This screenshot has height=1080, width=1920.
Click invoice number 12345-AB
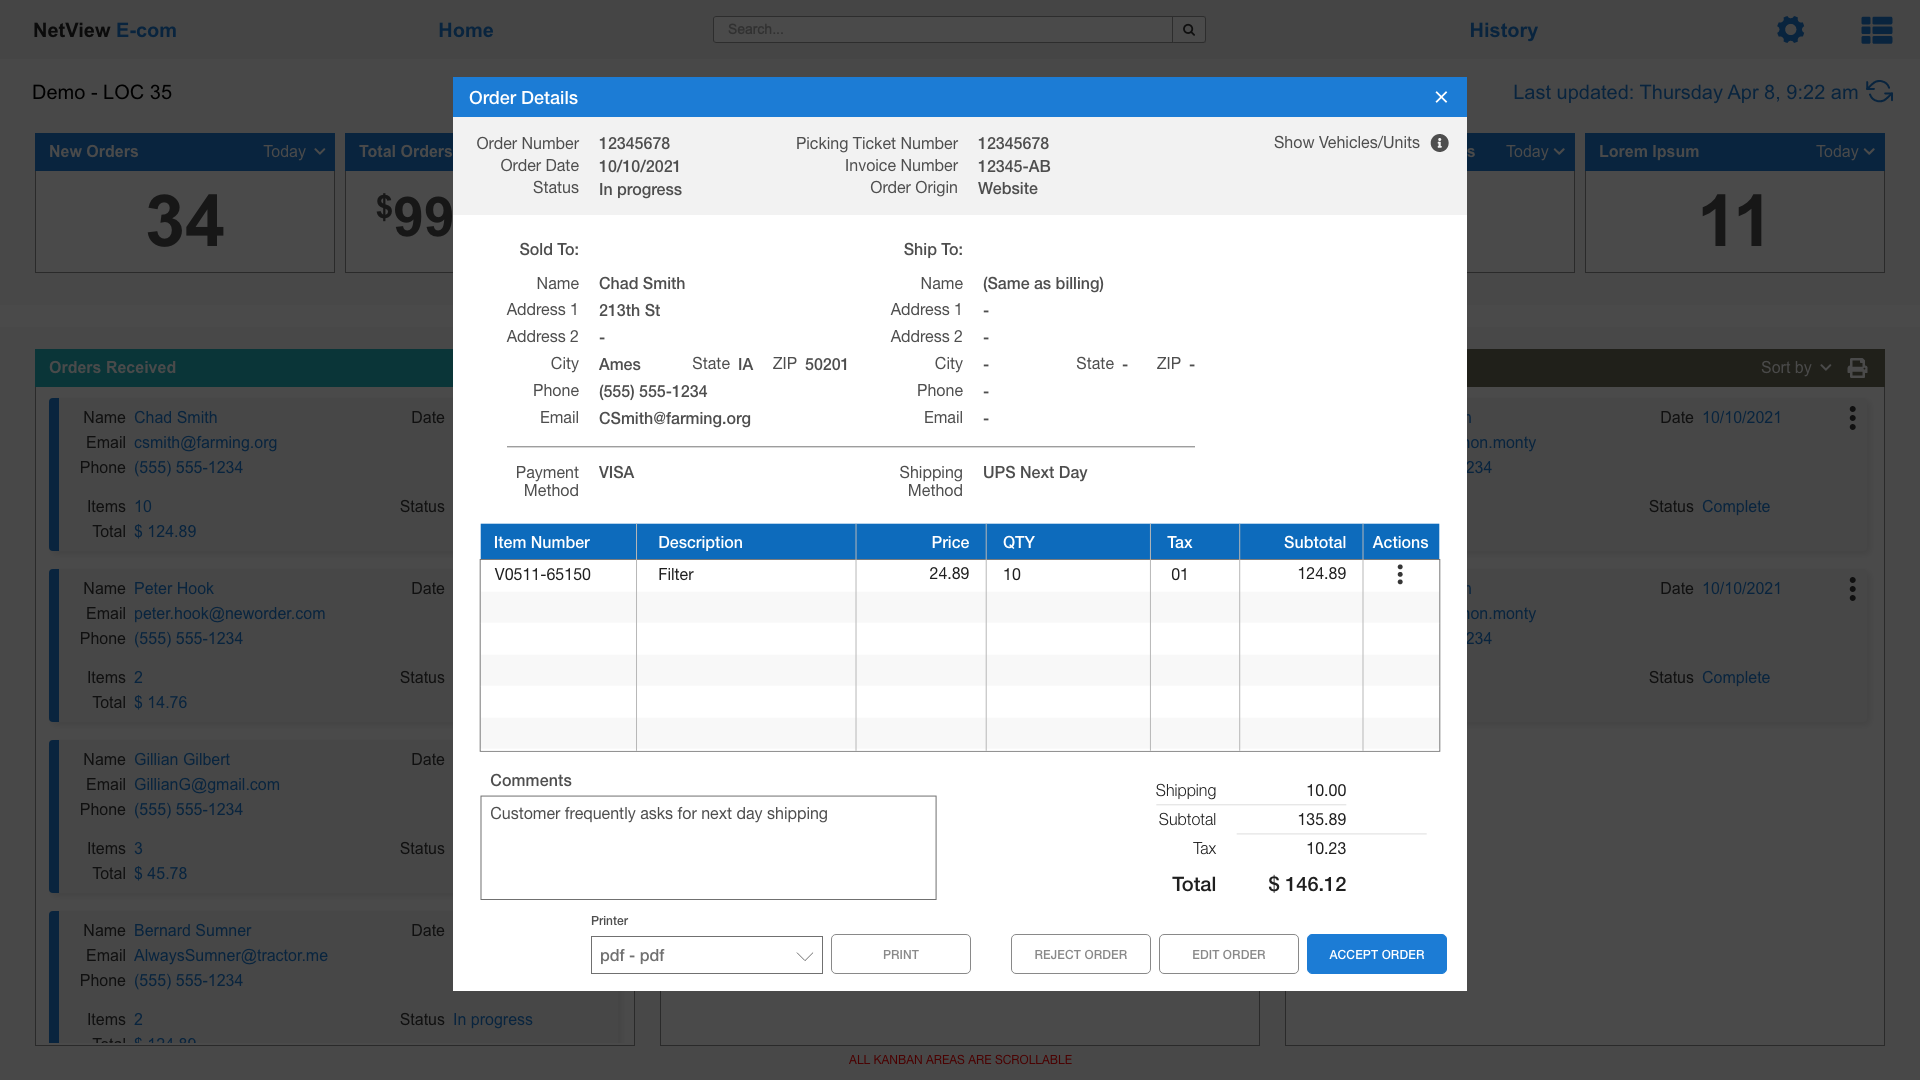pyautogui.click(x=1013, y=166)
